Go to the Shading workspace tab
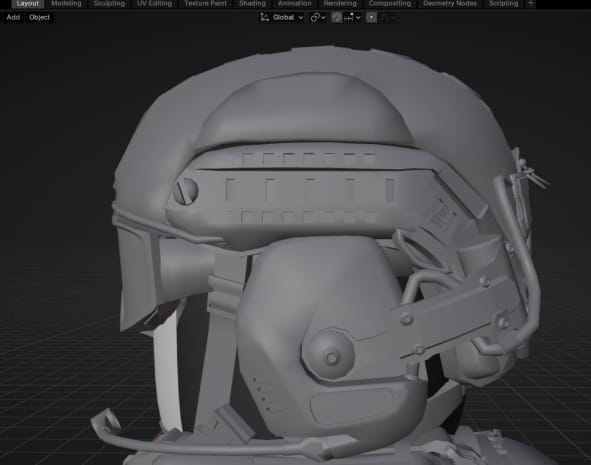Screen dimensions: 591x465 coord(252,3)
